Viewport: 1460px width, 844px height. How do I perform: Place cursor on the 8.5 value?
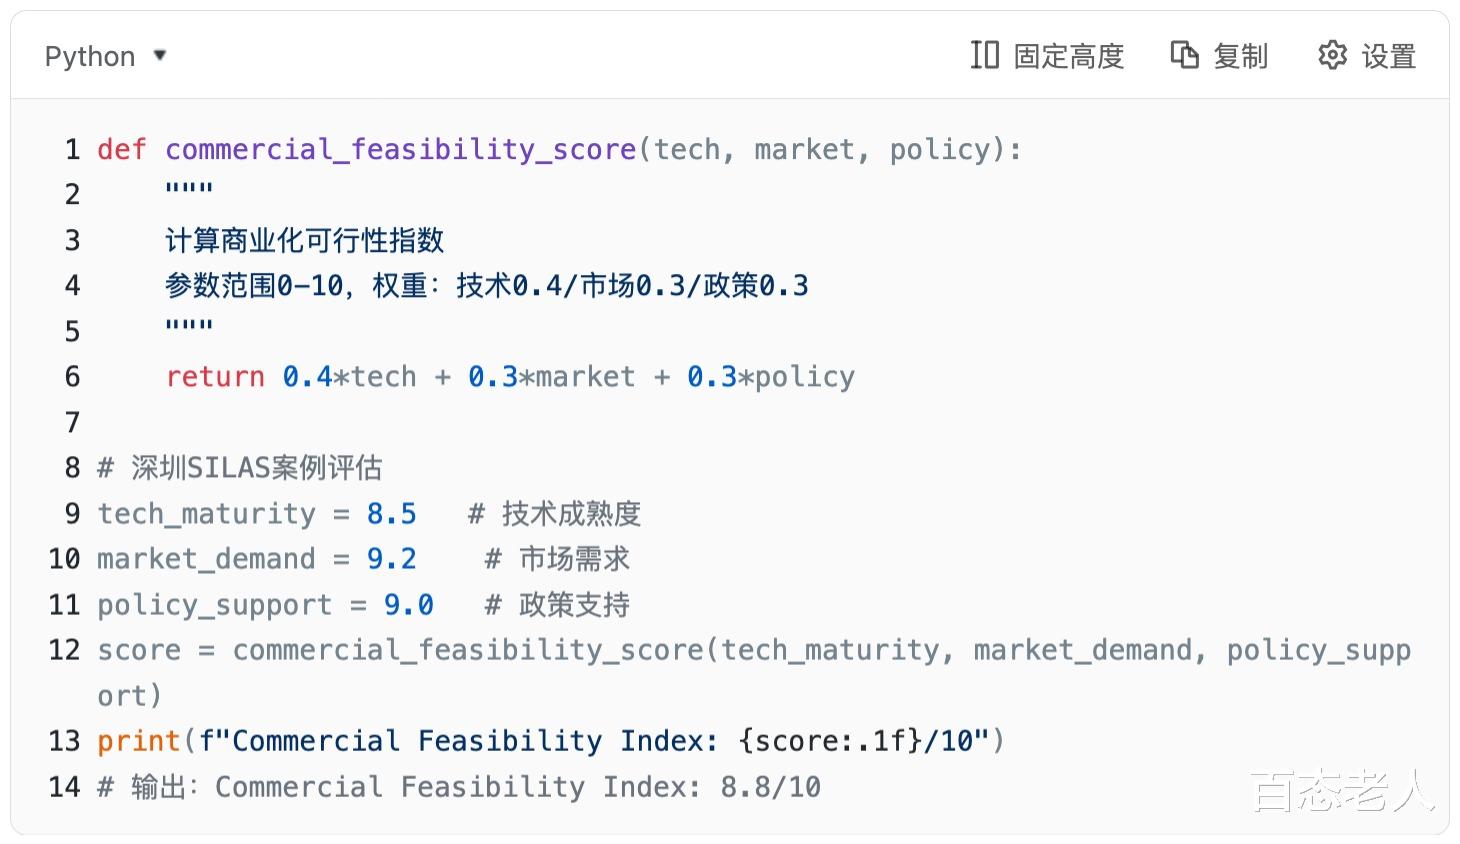(391, 514)
